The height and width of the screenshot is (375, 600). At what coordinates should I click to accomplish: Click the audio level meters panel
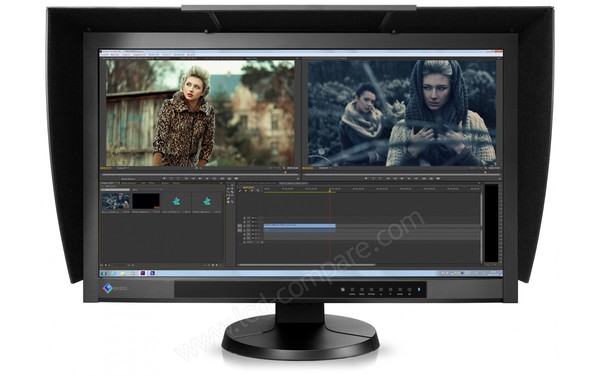(x=492, y=223)
